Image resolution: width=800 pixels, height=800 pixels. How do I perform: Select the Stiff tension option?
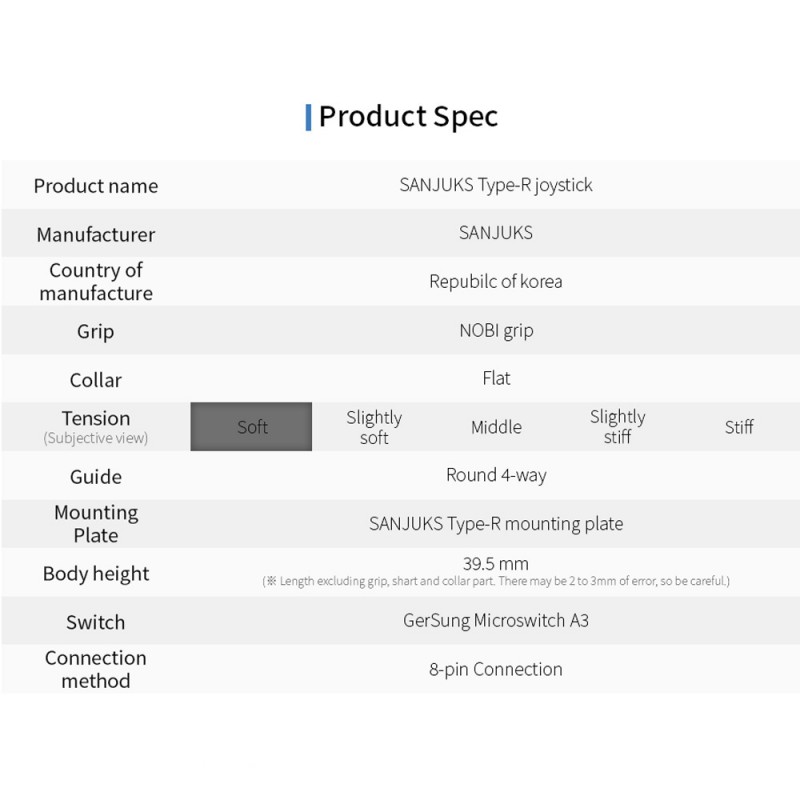coord(739,427)
